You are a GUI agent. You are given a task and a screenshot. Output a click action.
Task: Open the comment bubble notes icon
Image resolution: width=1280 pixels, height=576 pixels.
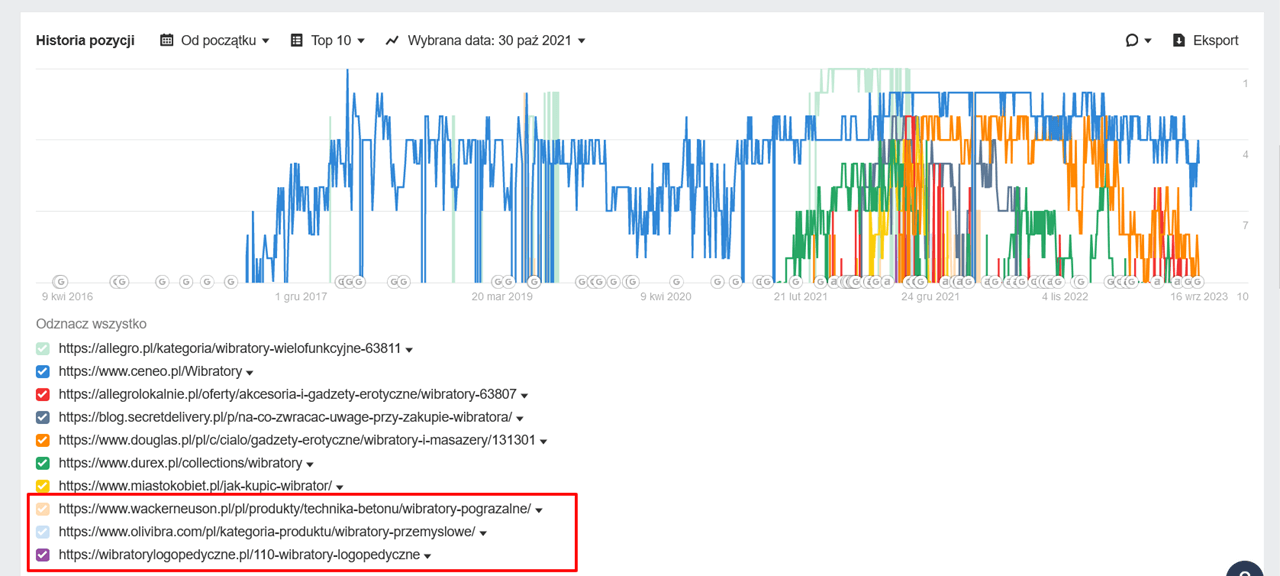(1132, 41)
